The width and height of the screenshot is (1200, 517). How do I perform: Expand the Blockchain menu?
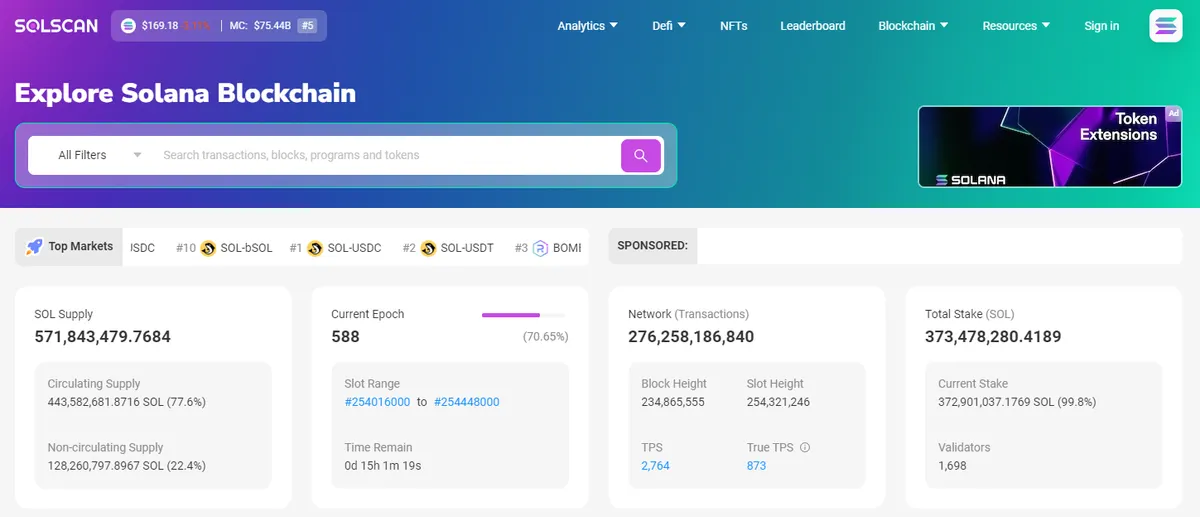pos(914,26)
